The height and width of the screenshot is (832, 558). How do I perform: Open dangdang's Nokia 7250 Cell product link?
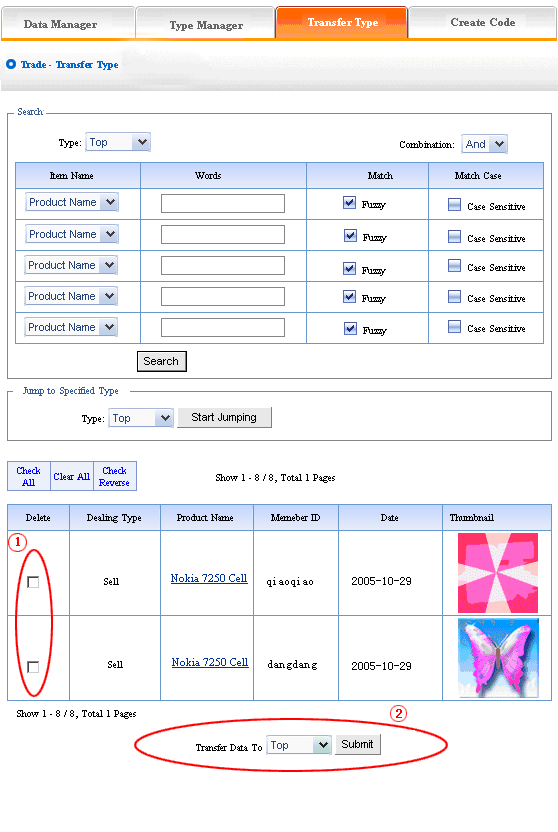(x=210, y=662)
